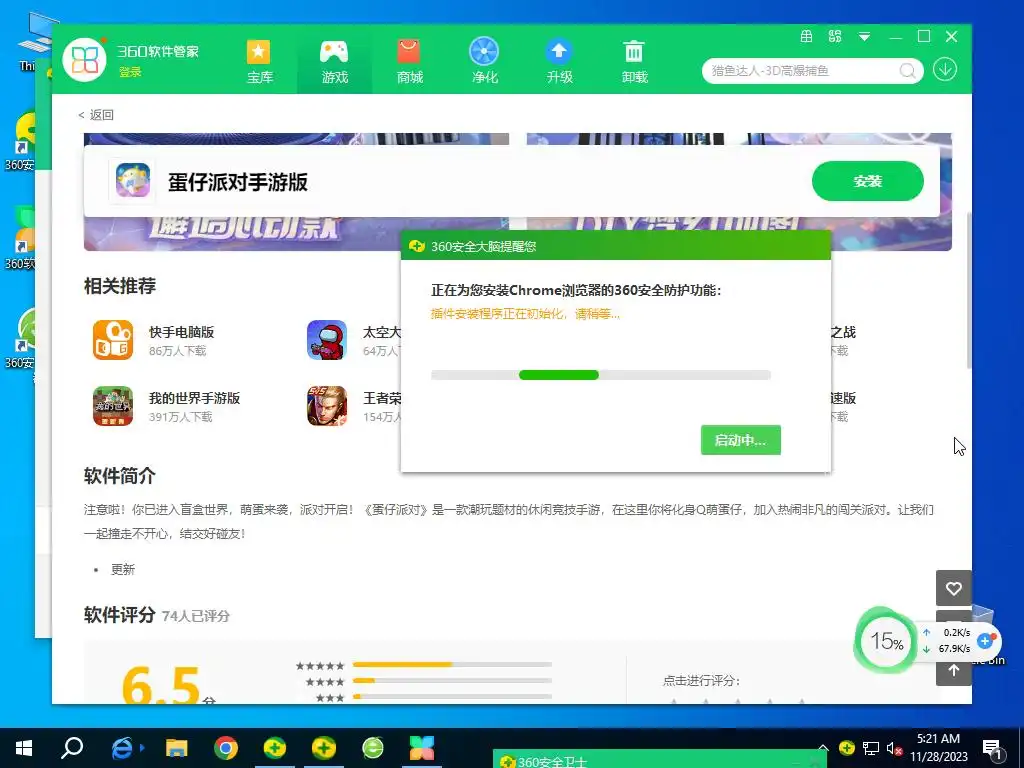This screenshot has height=768, width=1024.
Task: Click the 86万人下载 text
Action: tap(178, 351)
